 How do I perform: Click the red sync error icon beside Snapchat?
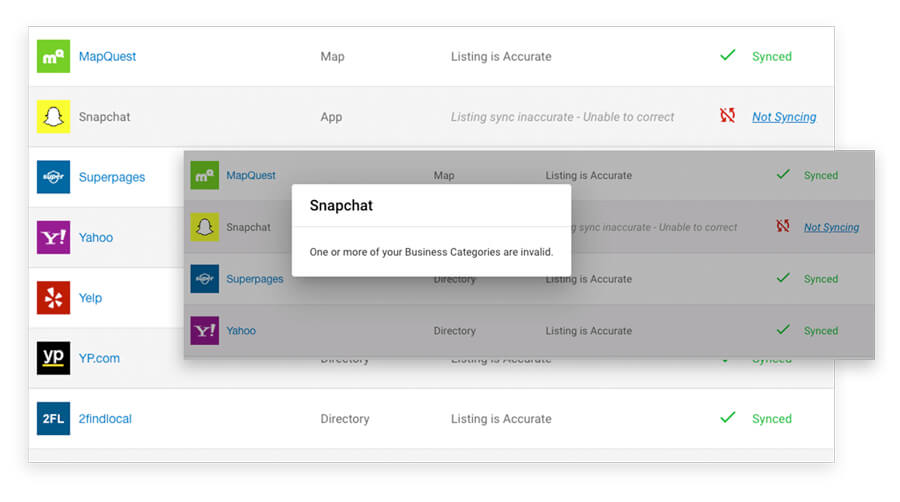point(727,116)
